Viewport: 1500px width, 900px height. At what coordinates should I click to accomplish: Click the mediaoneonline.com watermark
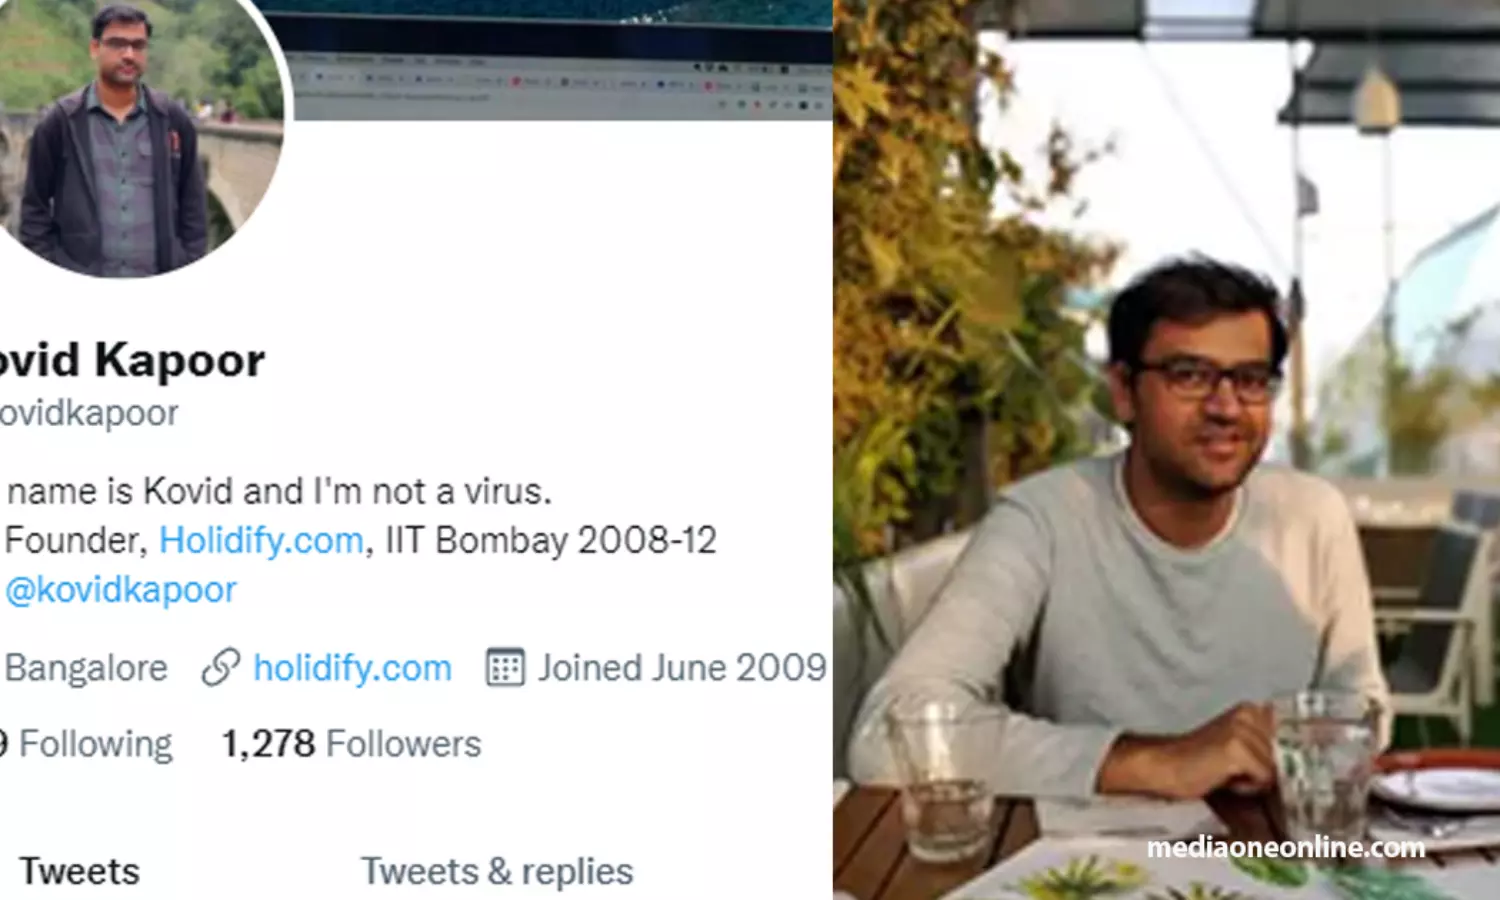(x=1286, y=848)
